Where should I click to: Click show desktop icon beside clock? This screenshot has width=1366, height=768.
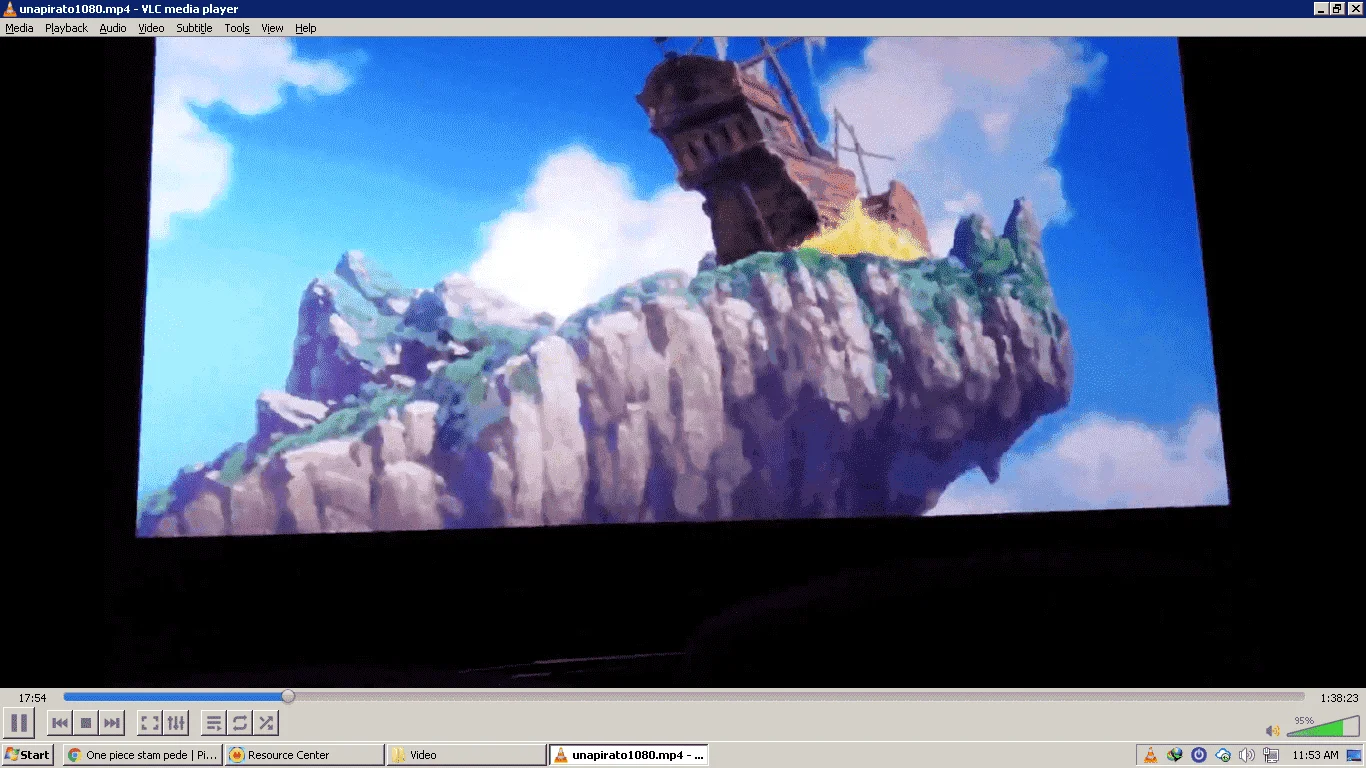point(1353,755)
